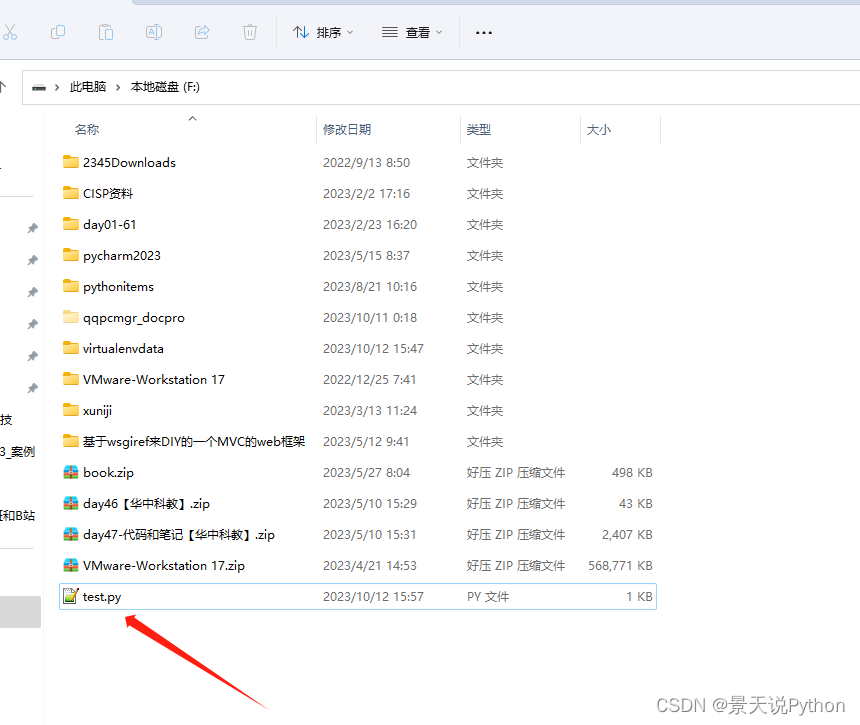Click the Paste clipboard icon
The width and height of the screenshot is (860, 725).
pos(106,32)
